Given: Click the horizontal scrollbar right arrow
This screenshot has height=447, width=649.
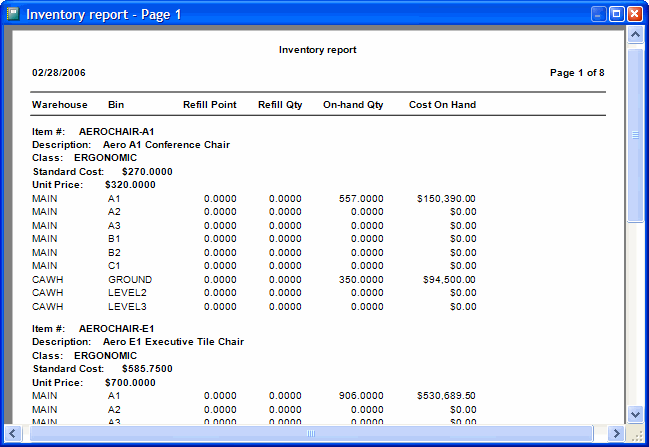Looking at the screenshot, I should point(616,433).
